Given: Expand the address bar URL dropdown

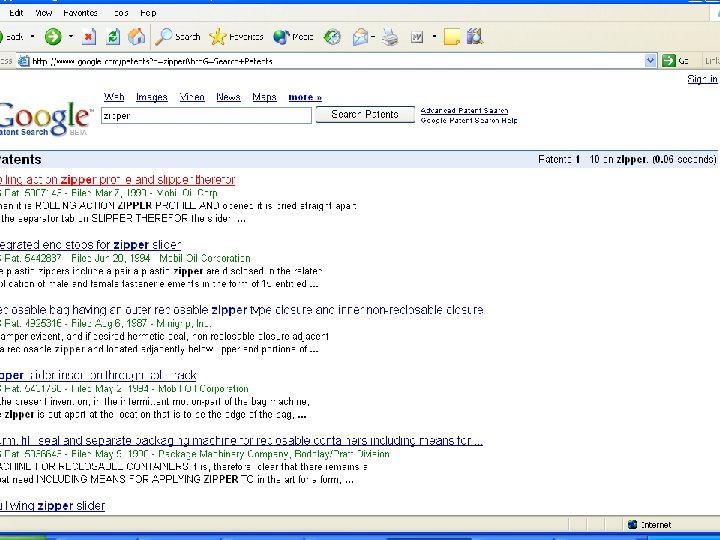Looking at the screenshot, I should tap(650, 60).
